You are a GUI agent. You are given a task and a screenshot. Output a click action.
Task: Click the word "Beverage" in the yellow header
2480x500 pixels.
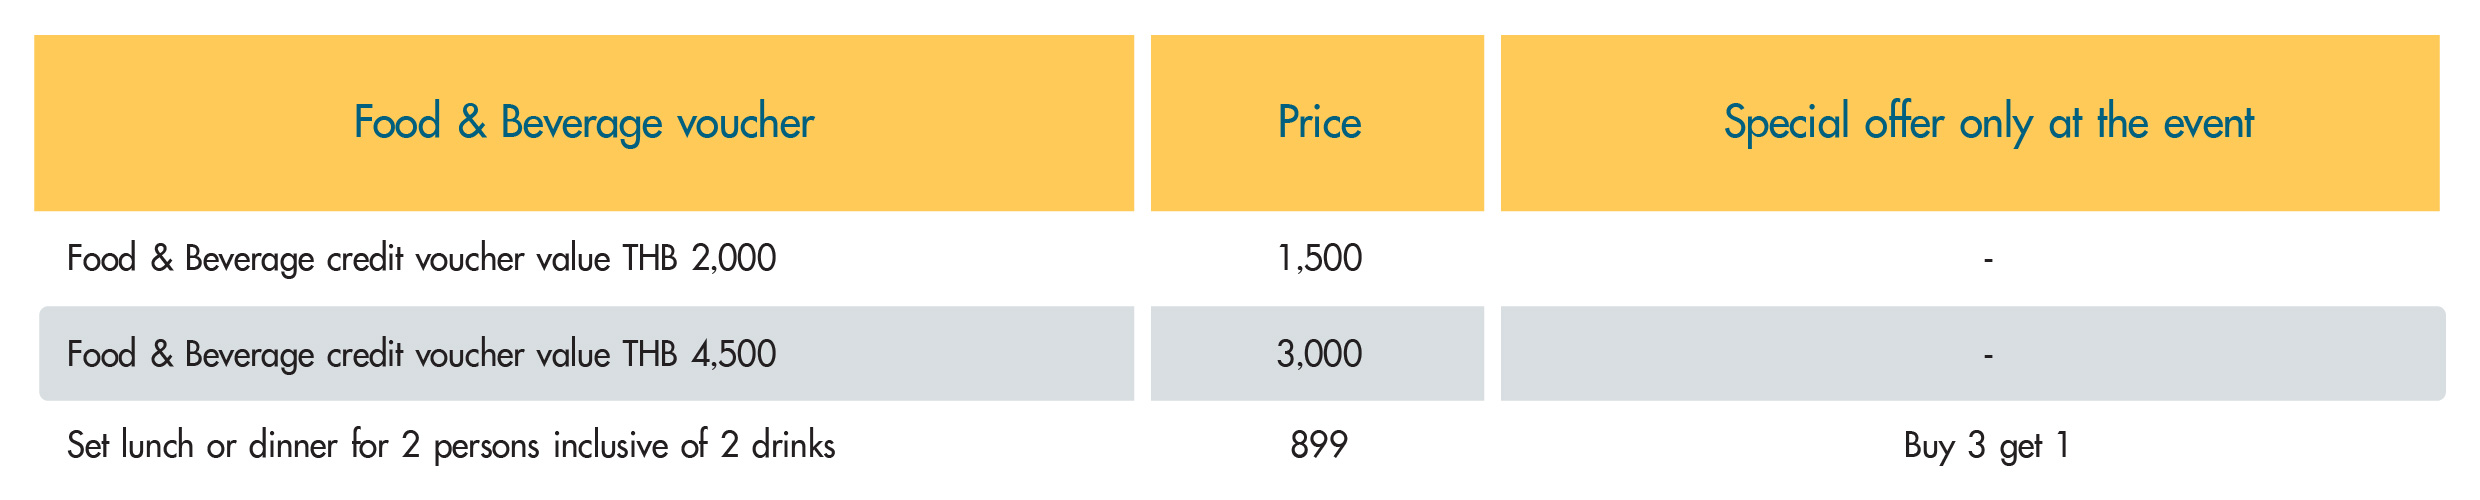(581, 123)
